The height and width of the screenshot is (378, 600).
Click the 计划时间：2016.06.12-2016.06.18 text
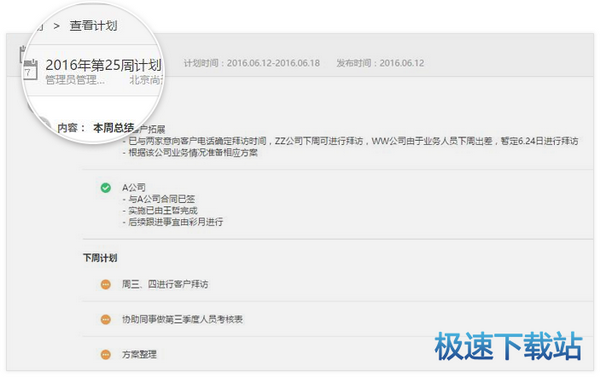pos(252,63)
